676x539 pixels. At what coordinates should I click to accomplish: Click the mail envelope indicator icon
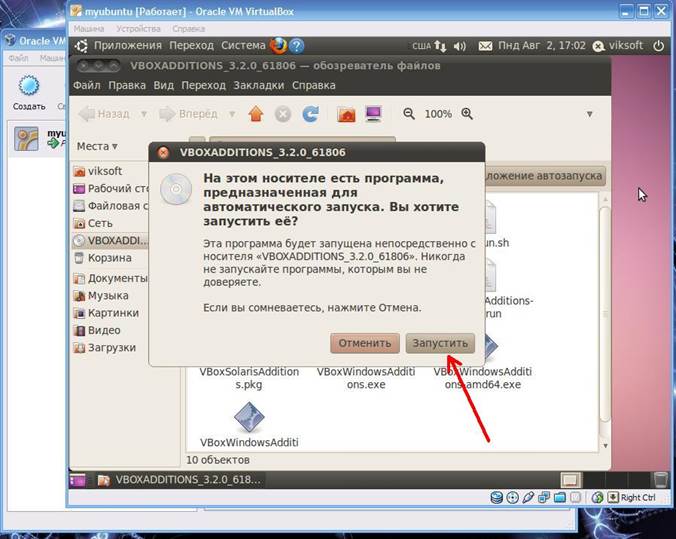485,46
